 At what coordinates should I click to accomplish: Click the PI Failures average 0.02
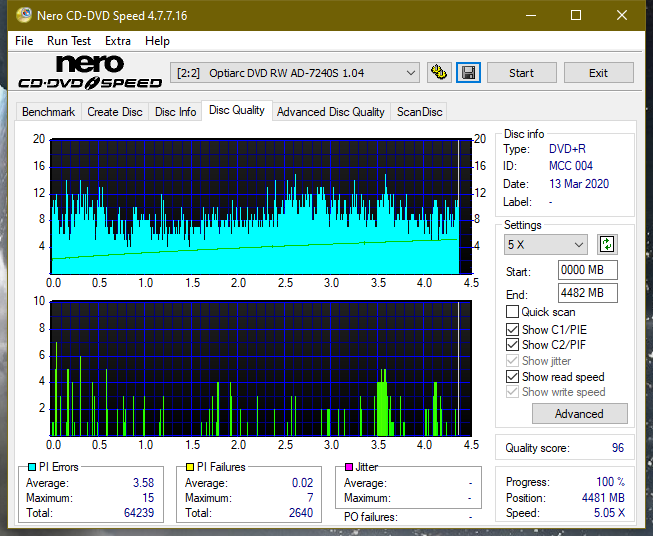click(302, 483)
